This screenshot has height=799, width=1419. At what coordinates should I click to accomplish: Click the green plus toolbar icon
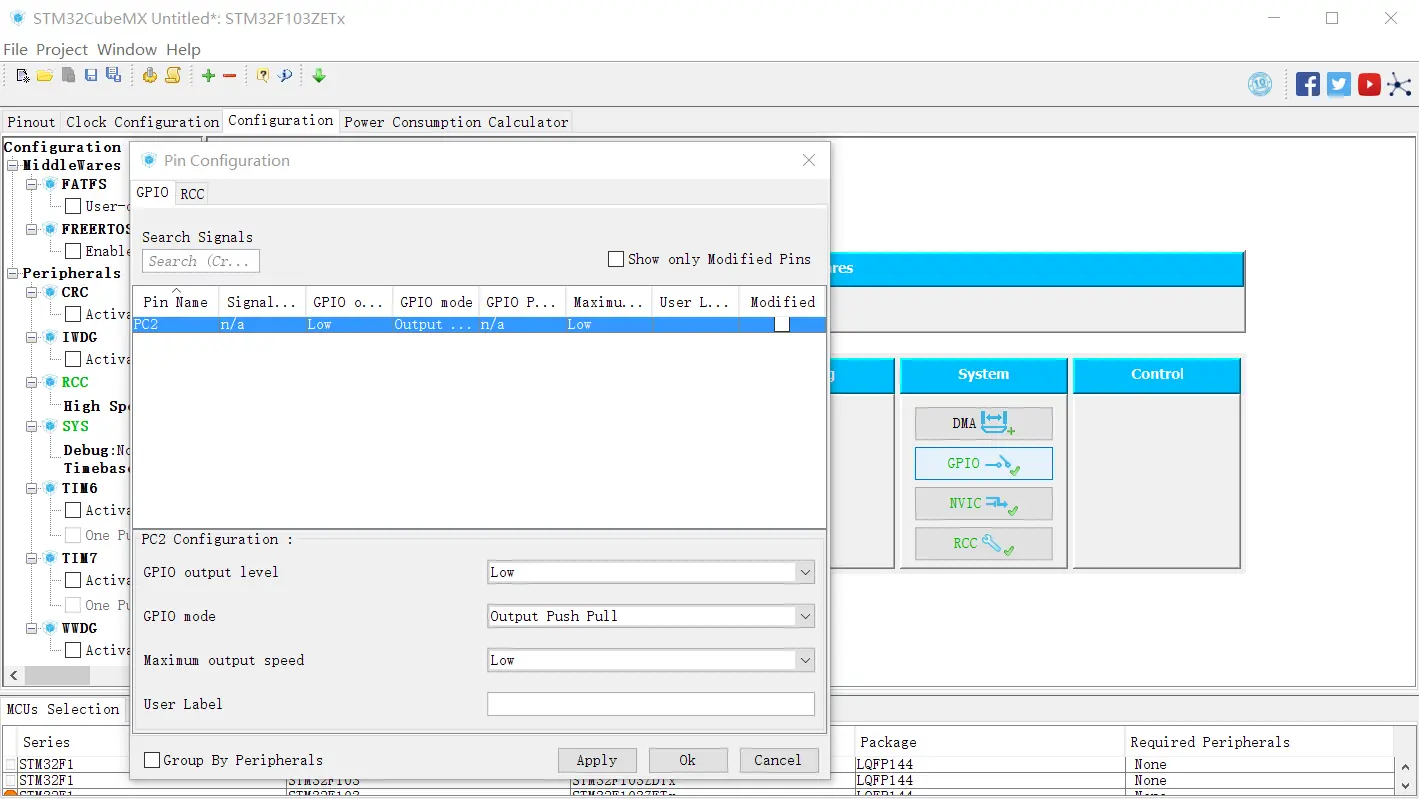[x=208, y=76]
